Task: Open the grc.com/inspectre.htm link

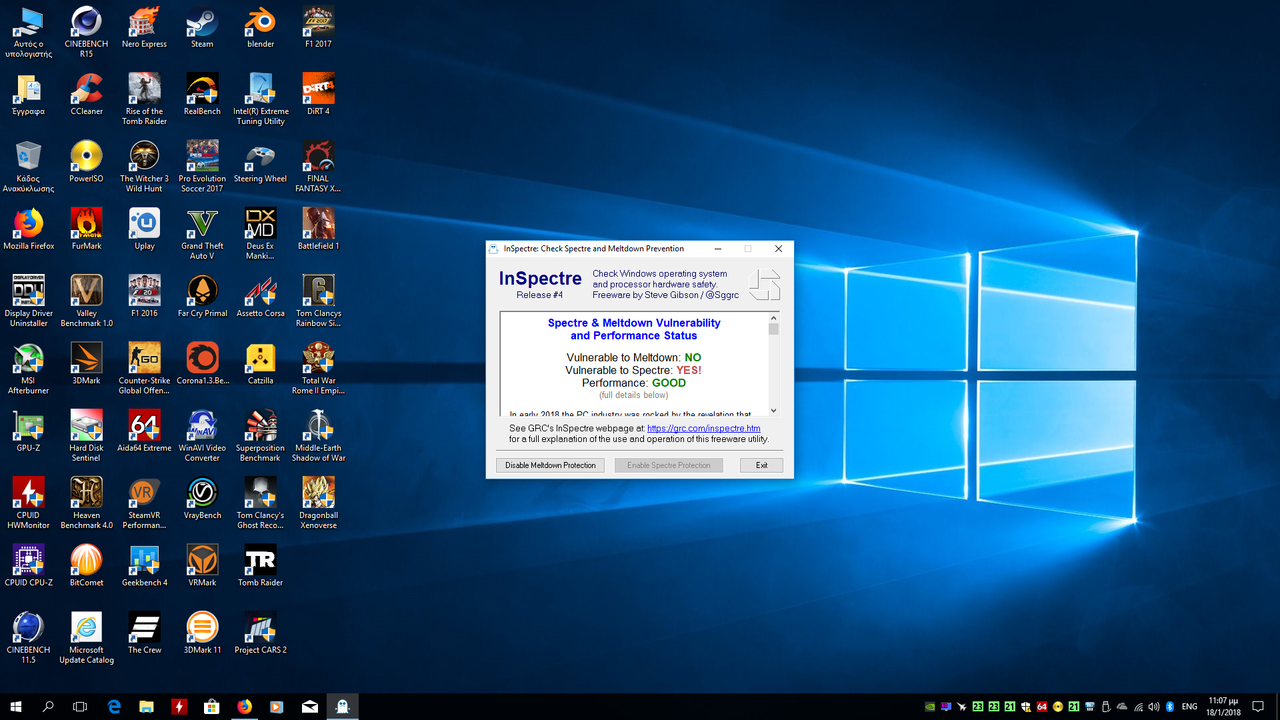Action: click(x=704, y=428)
